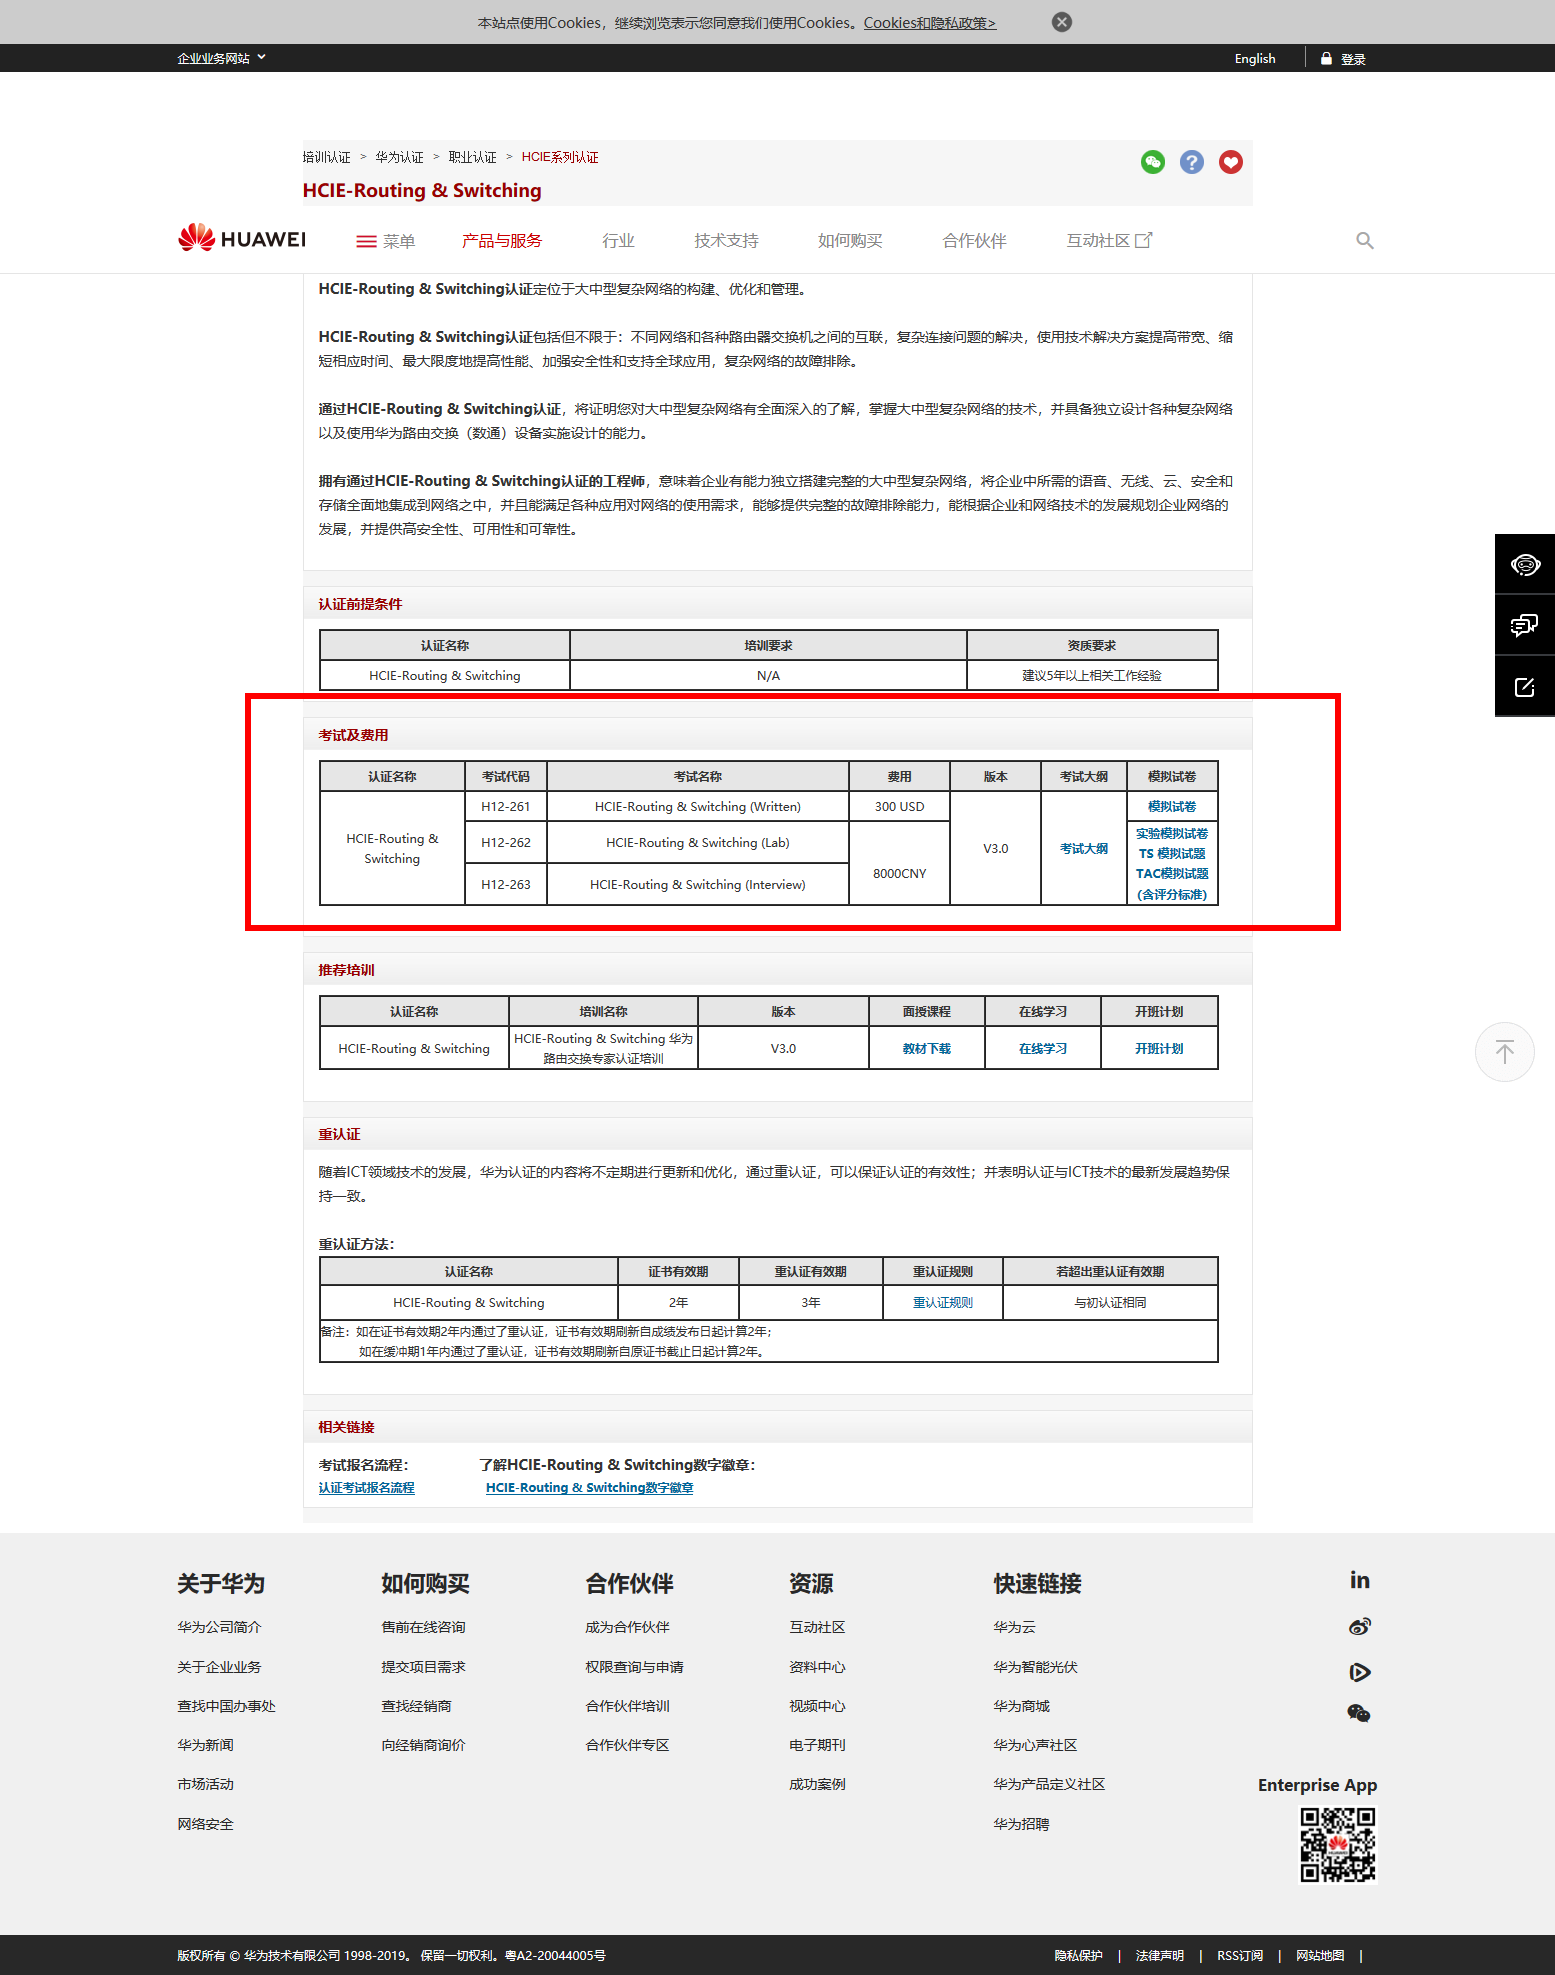1555x1975 pixels.
Task: Go to HCIE系列认证 breadcrumb
Action: [x=560, y=157]
